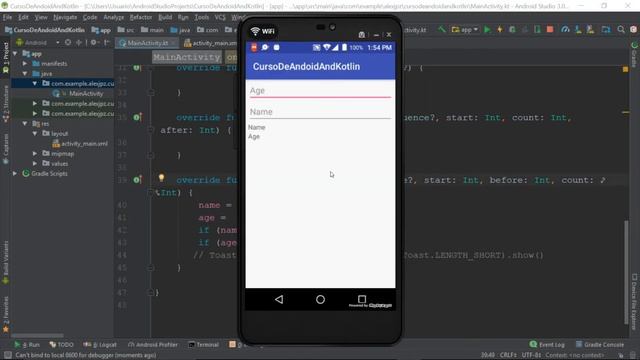Focus the Age input field in emulator

point(320,91)
